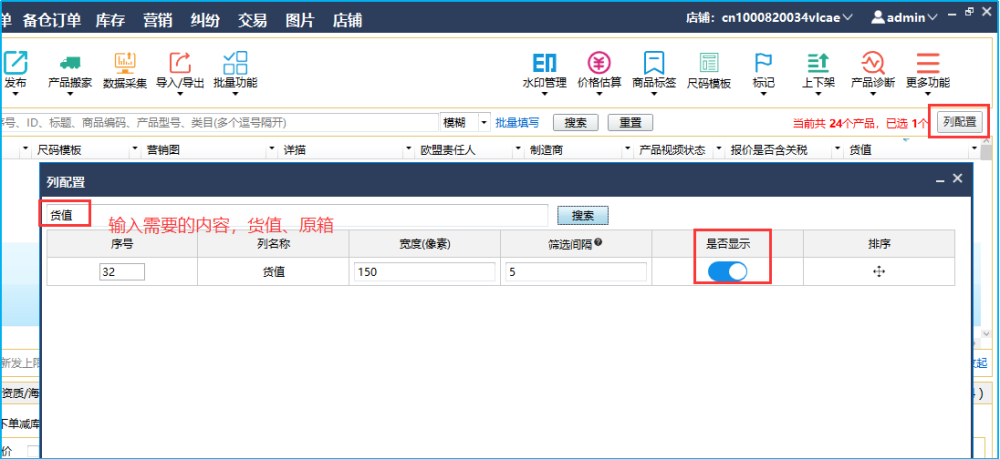
Task: Click the 产品视频状态 column header
Action: (x=672, y=150)
